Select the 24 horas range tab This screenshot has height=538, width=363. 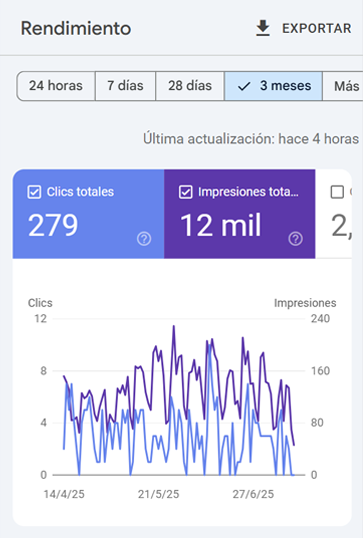tap(56, 86)
